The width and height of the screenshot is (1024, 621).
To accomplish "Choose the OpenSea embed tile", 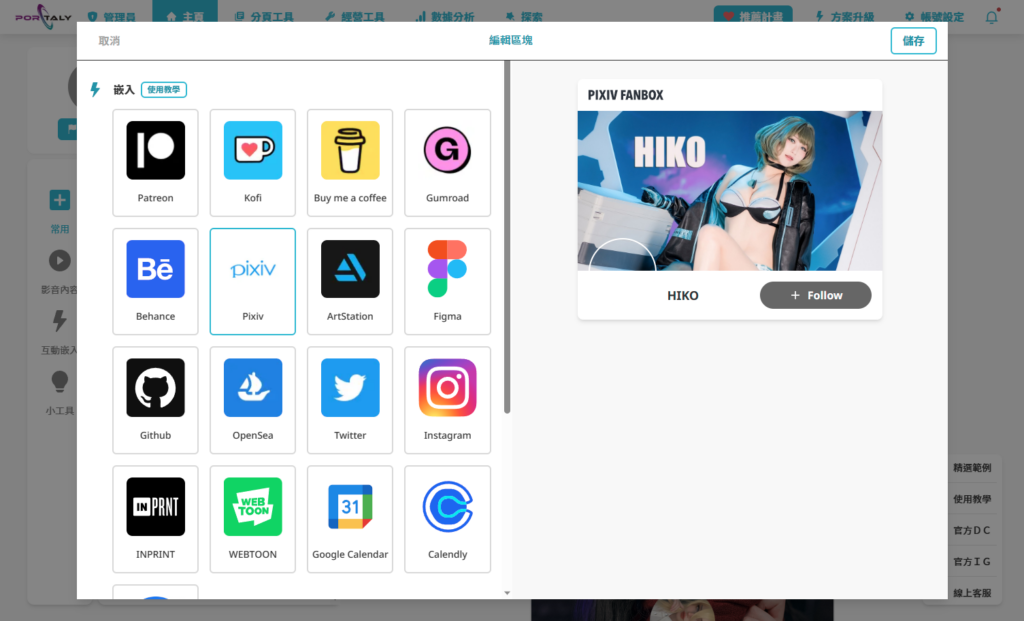I will pyautogui.click(x=253, y=400).
